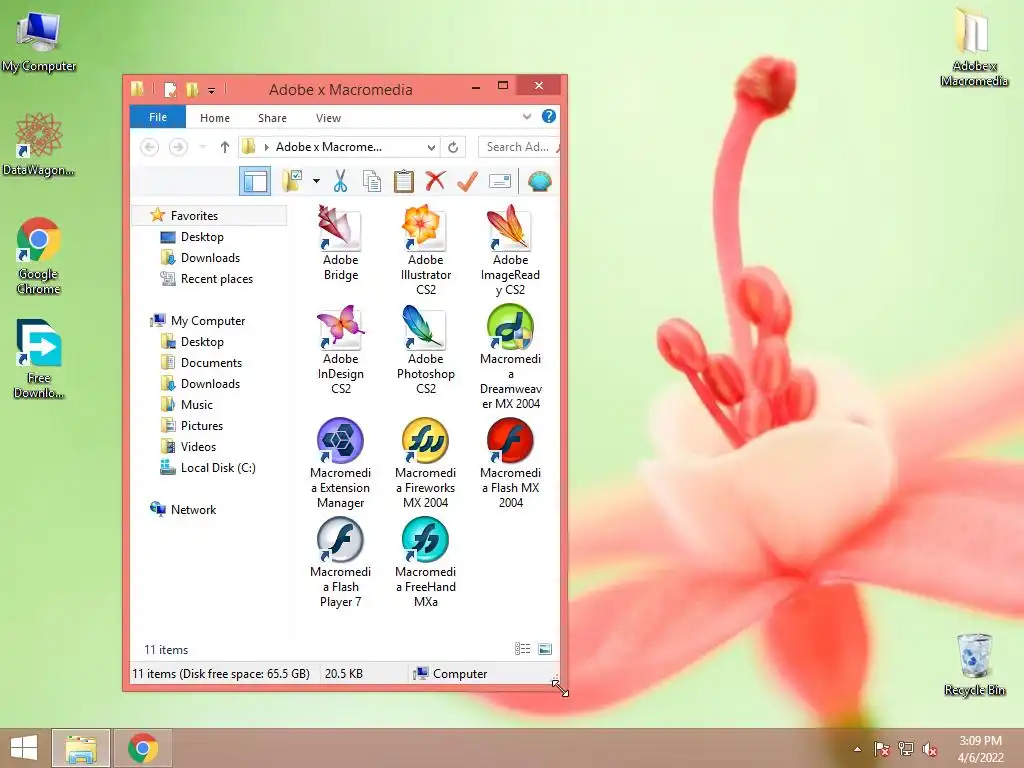Open the Home ribbon tab

[x=215, y=118]
